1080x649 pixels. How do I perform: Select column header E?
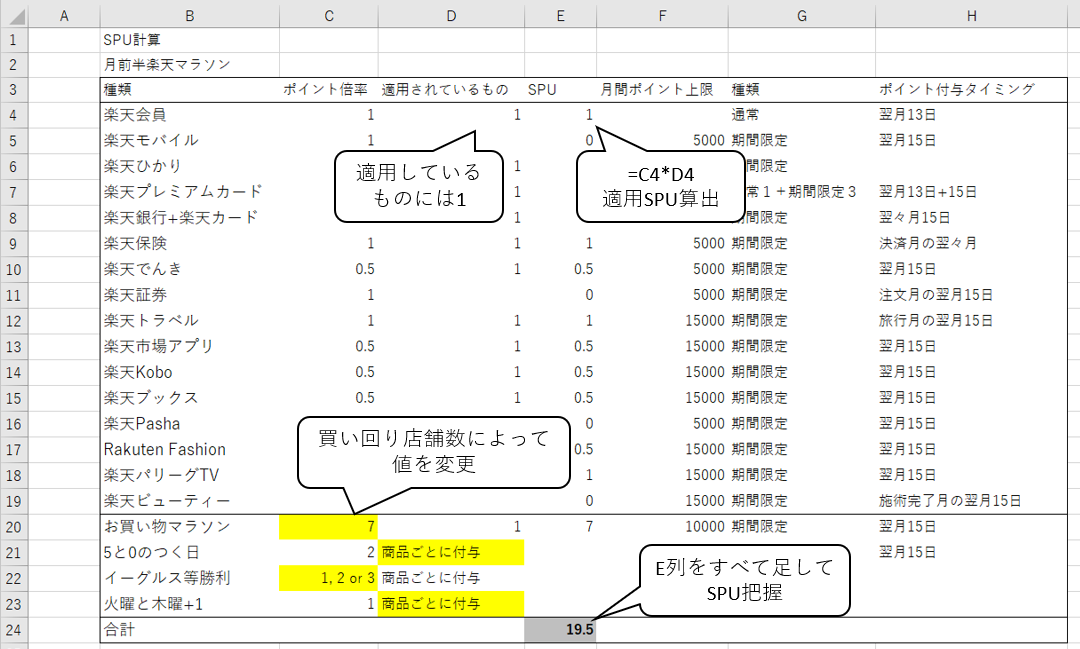[560, 15]
